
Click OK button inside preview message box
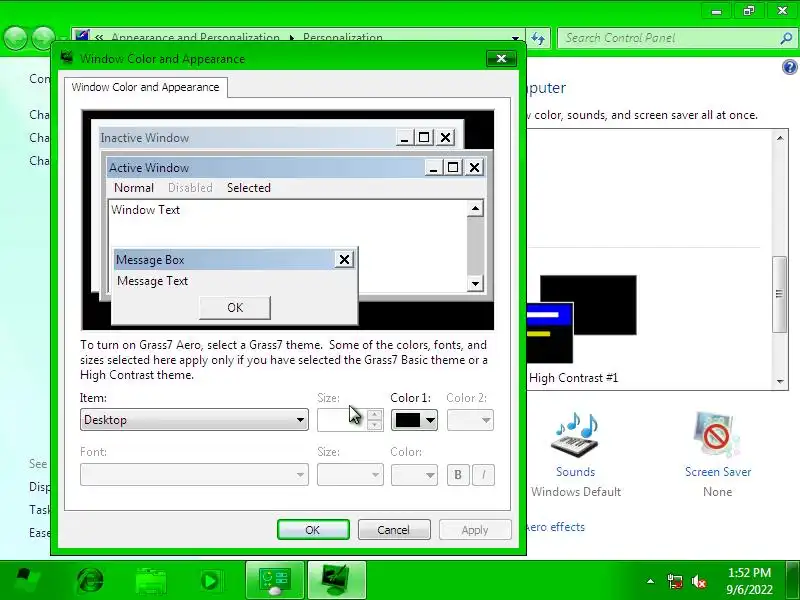tap(235, 308)
